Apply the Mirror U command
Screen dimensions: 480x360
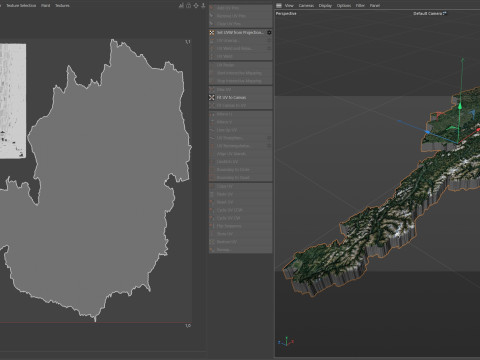[240, 114]
